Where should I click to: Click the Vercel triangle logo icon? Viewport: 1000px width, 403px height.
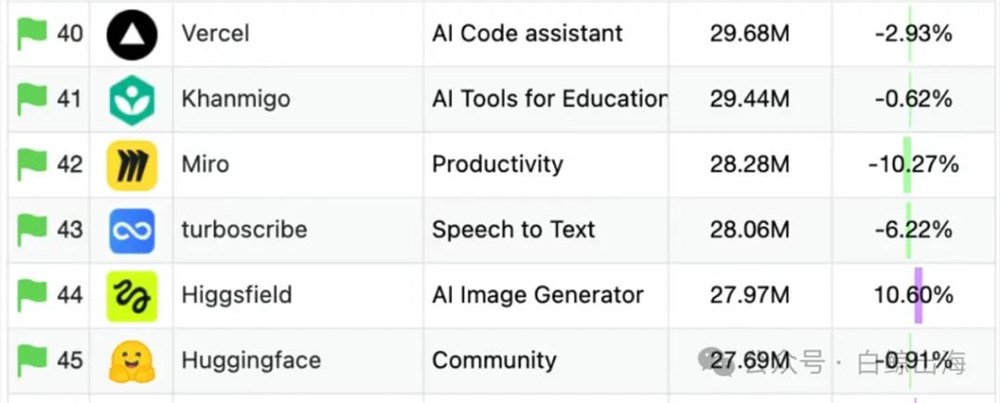(x=132, y=34)
